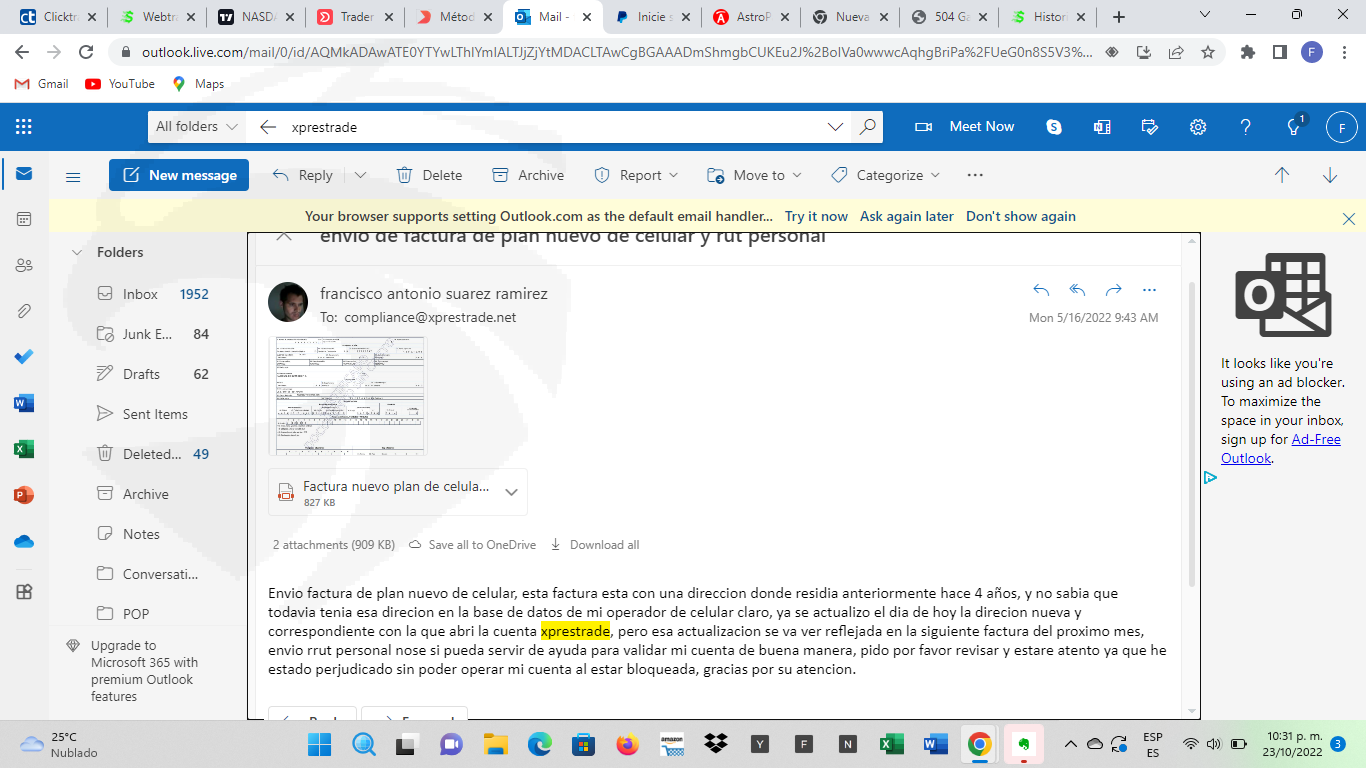This screenshot has width=1366, height=768.
Task: Toggle the hamburger navigation pane button
Action: coord(73,176)
